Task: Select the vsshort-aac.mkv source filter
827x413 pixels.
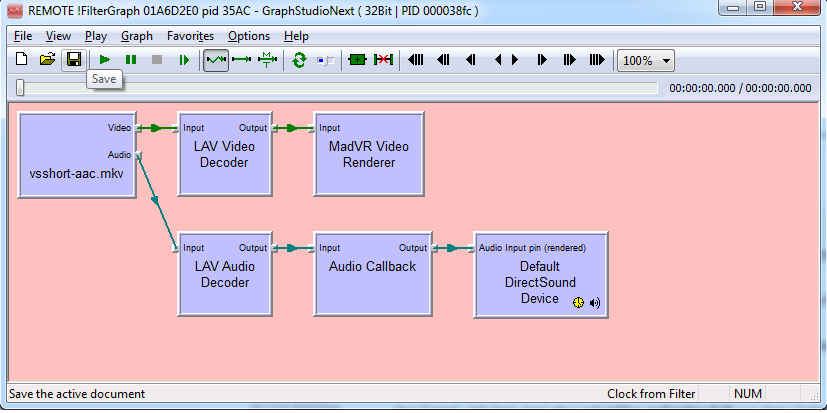Action: point(77,155)
